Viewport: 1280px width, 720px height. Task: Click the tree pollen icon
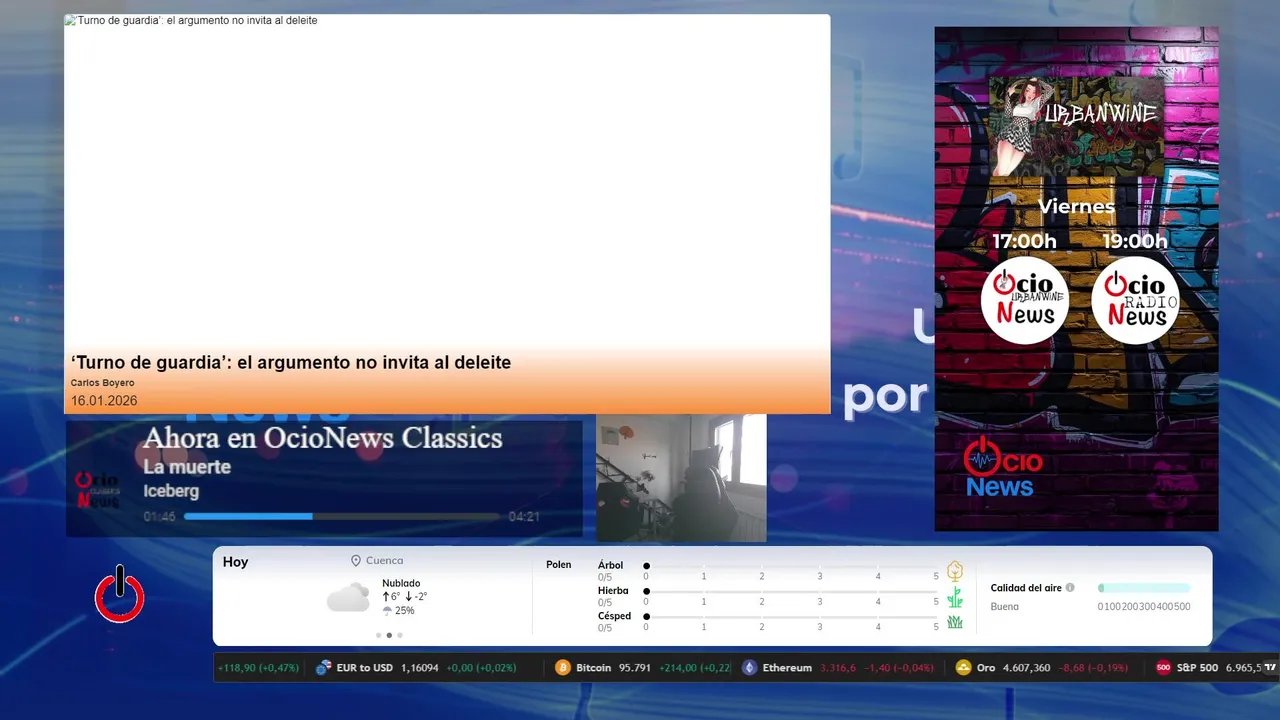pyautogui.click(x=955, y=571)
